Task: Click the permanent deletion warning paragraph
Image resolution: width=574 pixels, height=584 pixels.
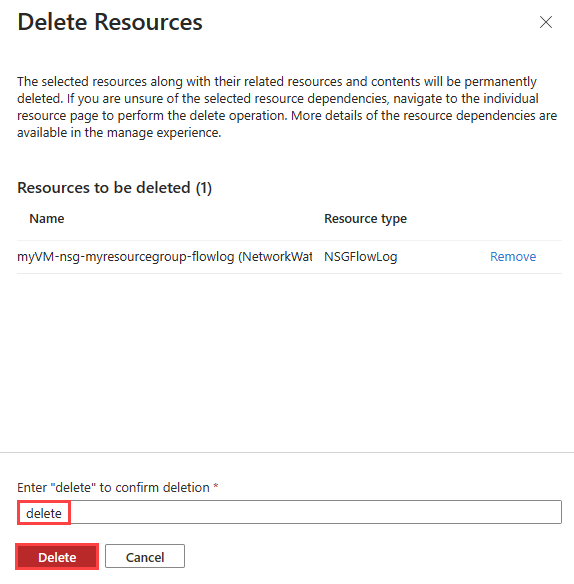Action: pos(287,107)
